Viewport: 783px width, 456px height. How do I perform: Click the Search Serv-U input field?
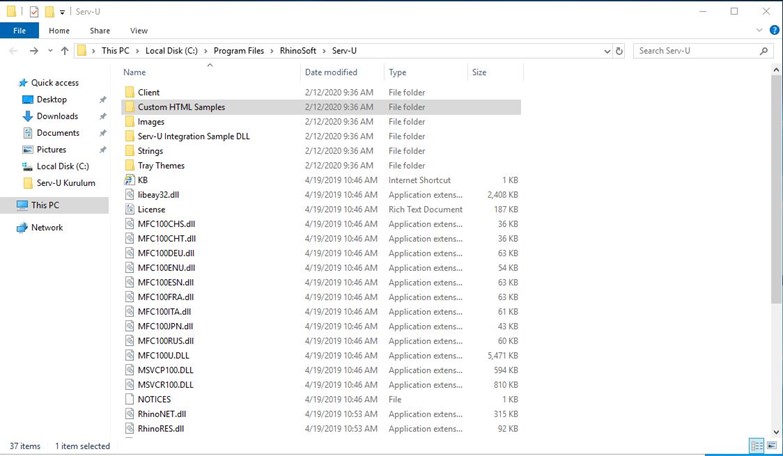pos(703,51)
